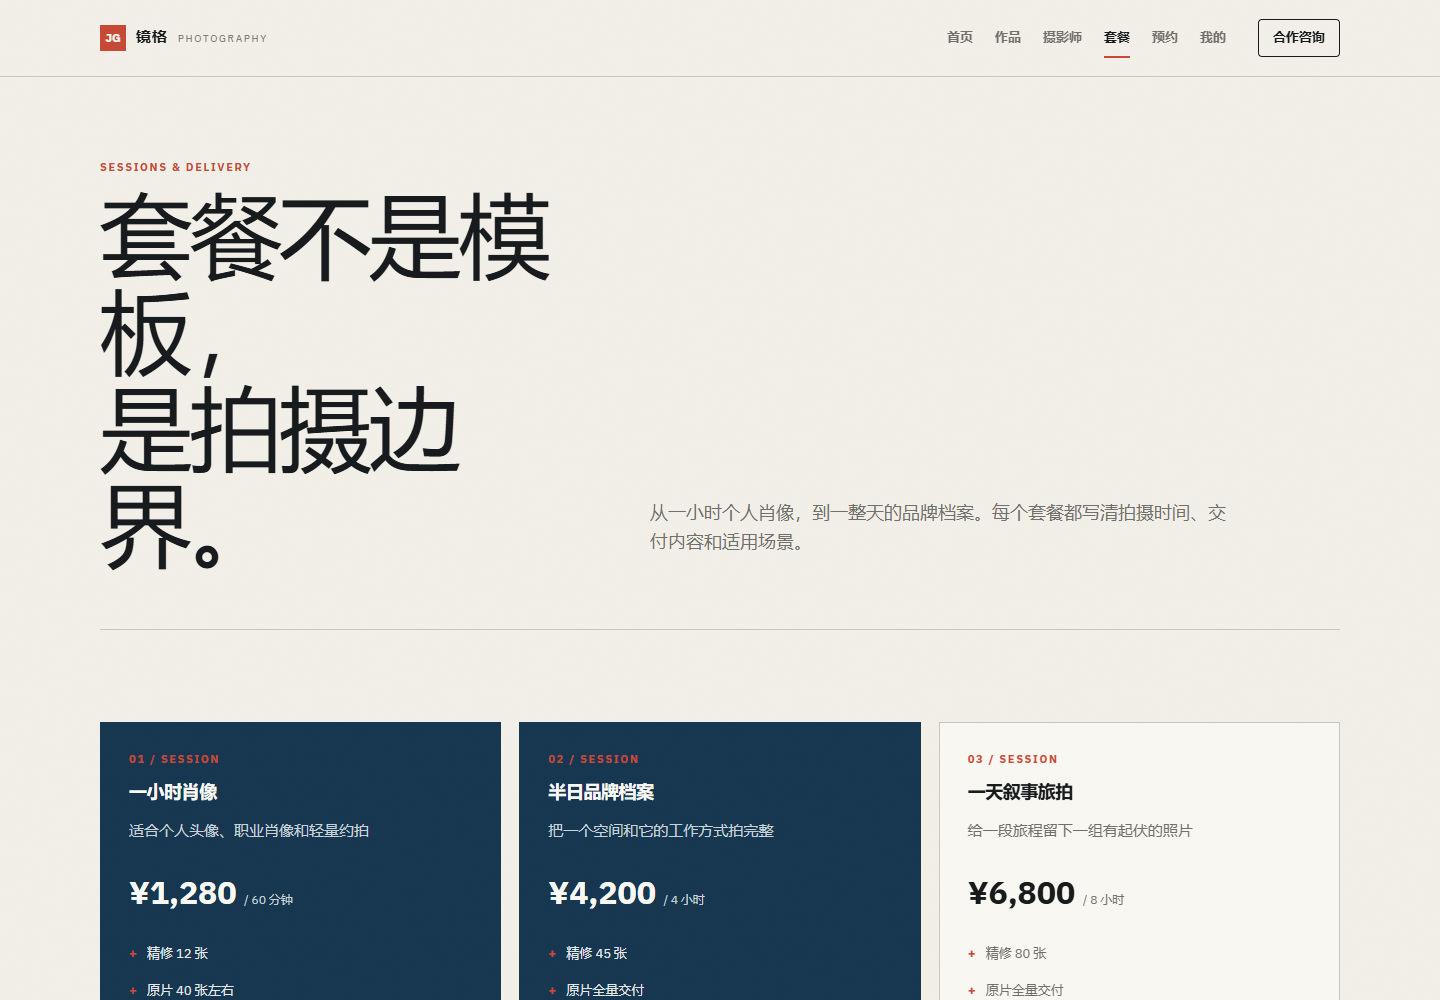Click the 01 / SESSION label
This screenshot has height=1000, width=1440.
[174, 759]
